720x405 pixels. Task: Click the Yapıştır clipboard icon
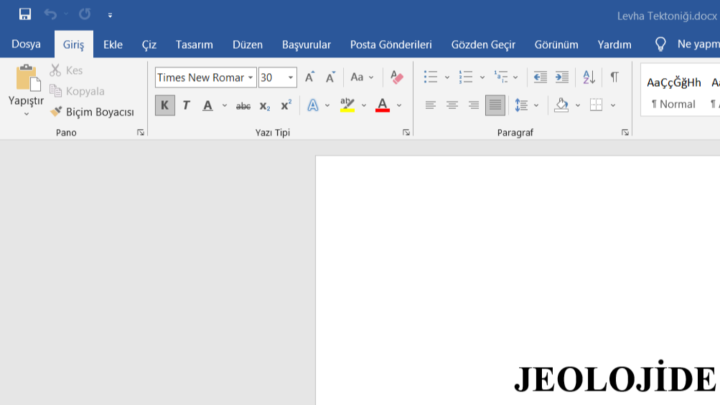click(26, 78)
